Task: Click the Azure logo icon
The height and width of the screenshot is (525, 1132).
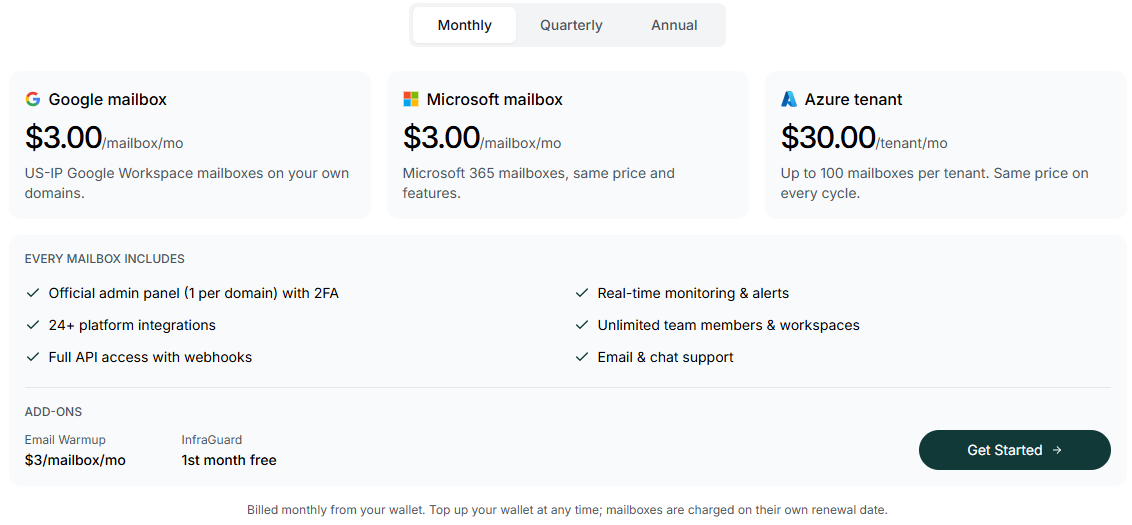Action: (x=789, y=99)
